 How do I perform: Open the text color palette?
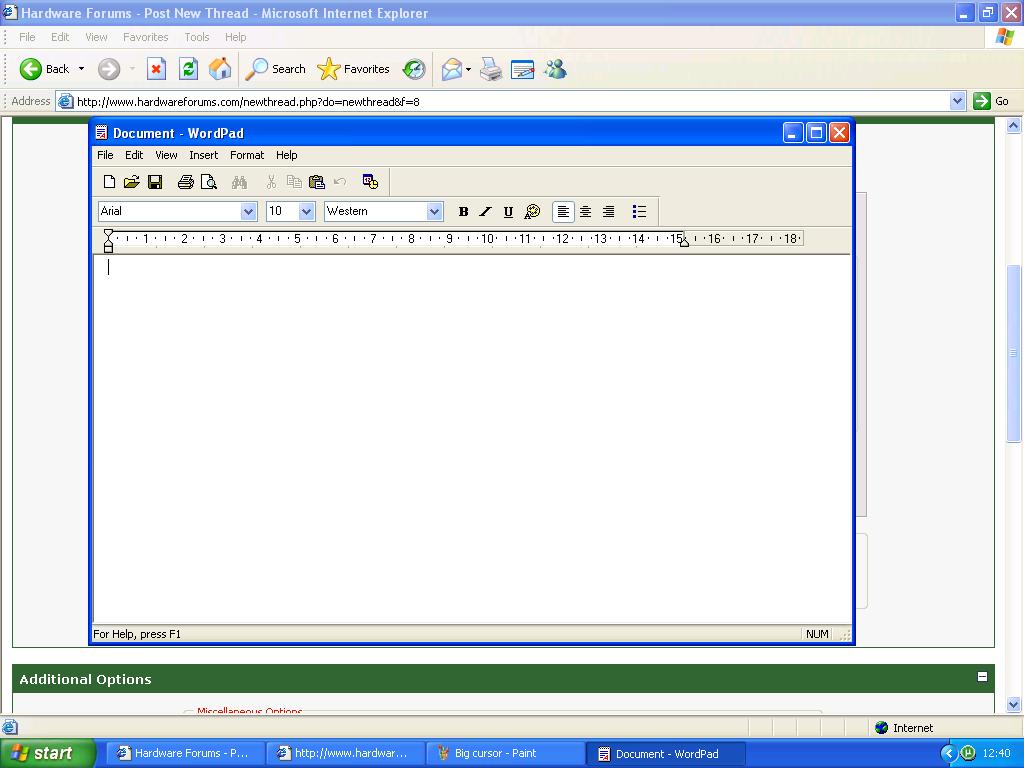click(532, 212)
